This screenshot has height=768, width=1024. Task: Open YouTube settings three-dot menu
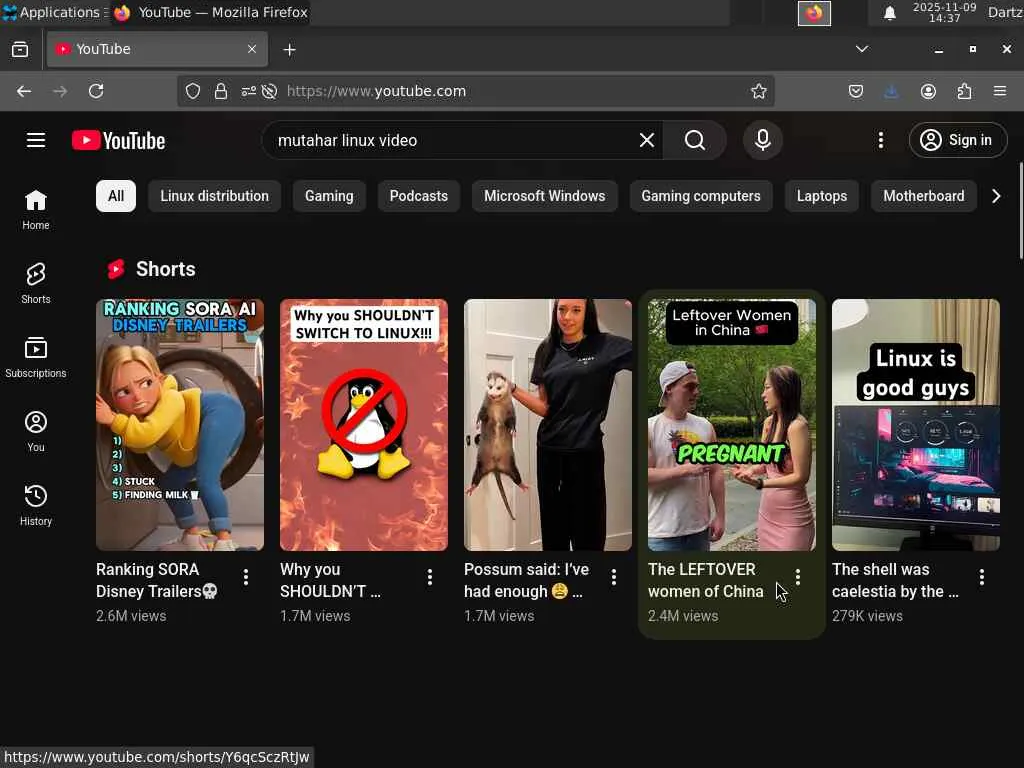click(880, 140)
